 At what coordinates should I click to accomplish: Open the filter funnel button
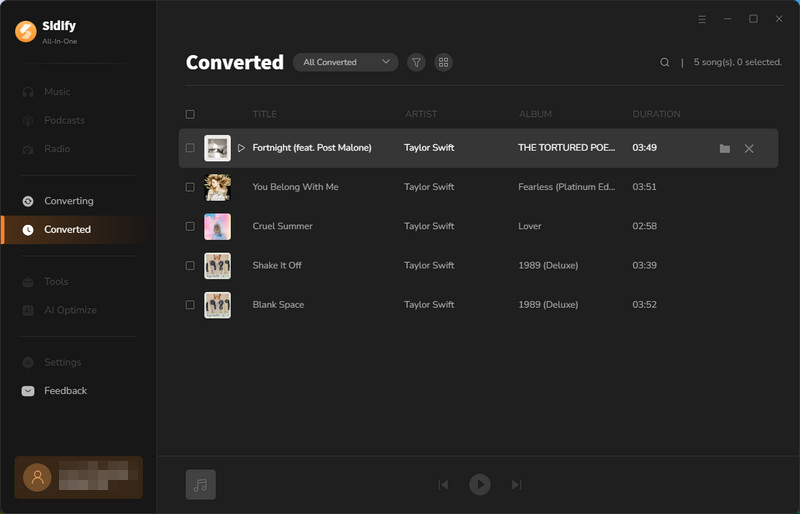pos(416,62)
